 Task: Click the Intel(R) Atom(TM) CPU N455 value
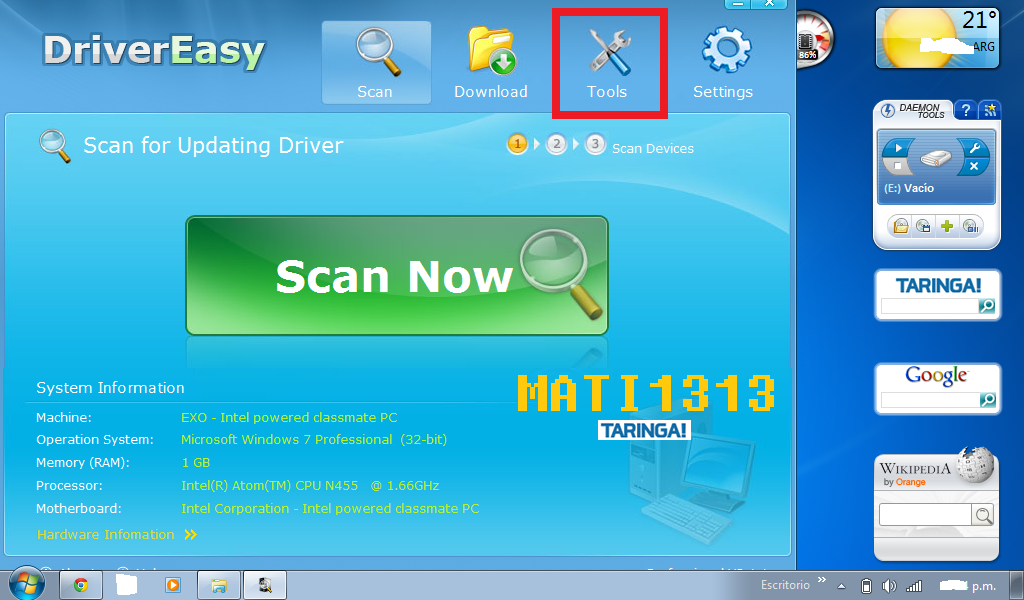click(310, 486)
